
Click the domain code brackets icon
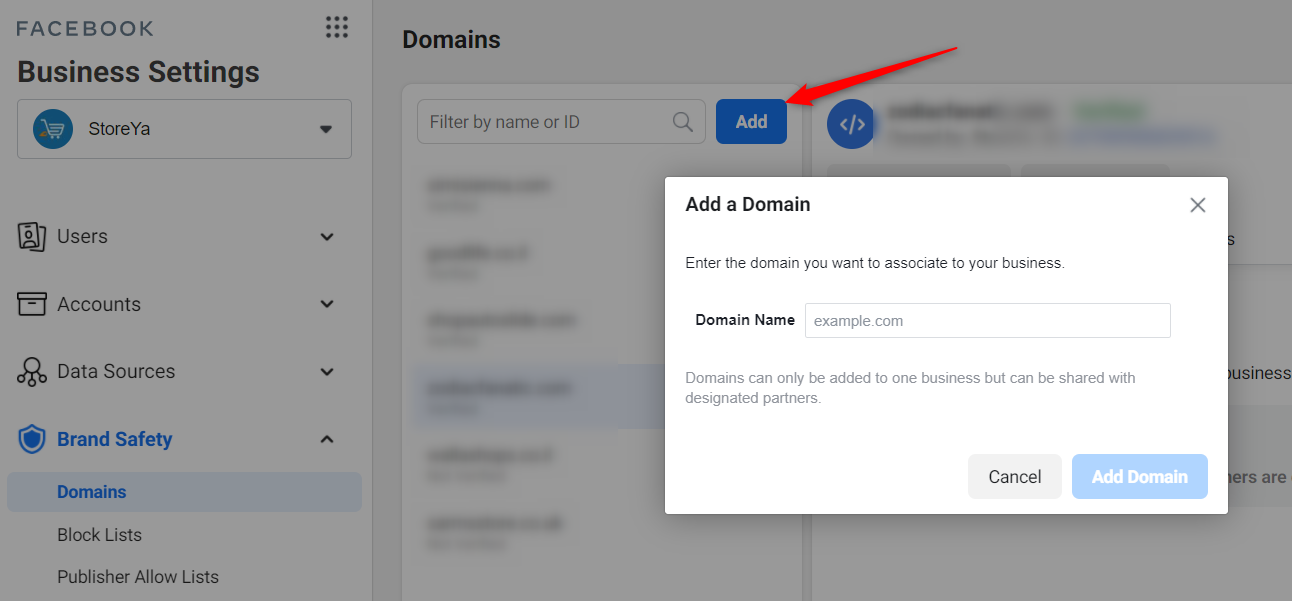point(851,125)
